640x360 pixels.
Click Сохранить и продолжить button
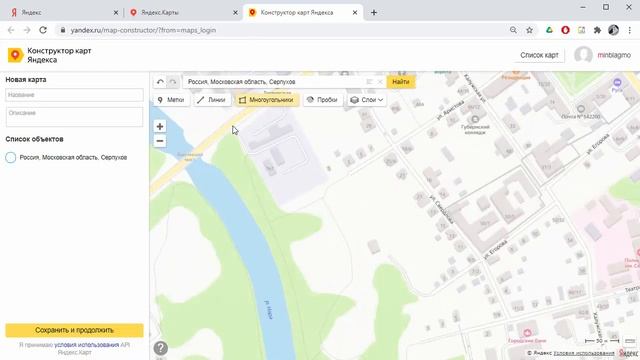[x=74, y=330]
